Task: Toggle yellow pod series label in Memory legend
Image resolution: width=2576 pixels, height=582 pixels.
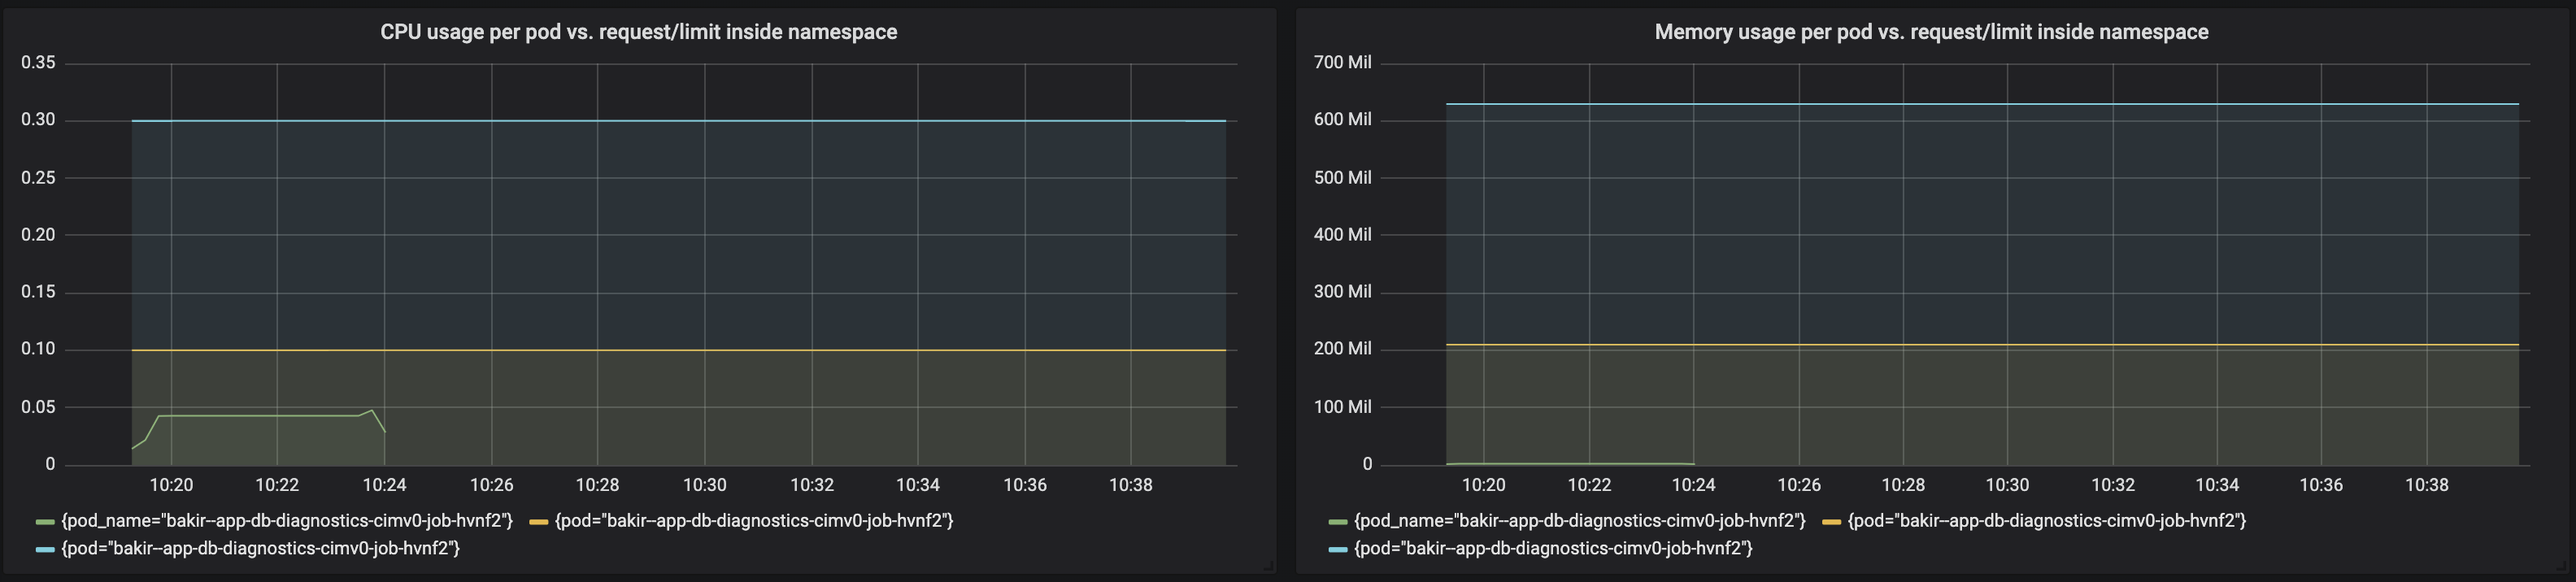Action: [2047, 521]
